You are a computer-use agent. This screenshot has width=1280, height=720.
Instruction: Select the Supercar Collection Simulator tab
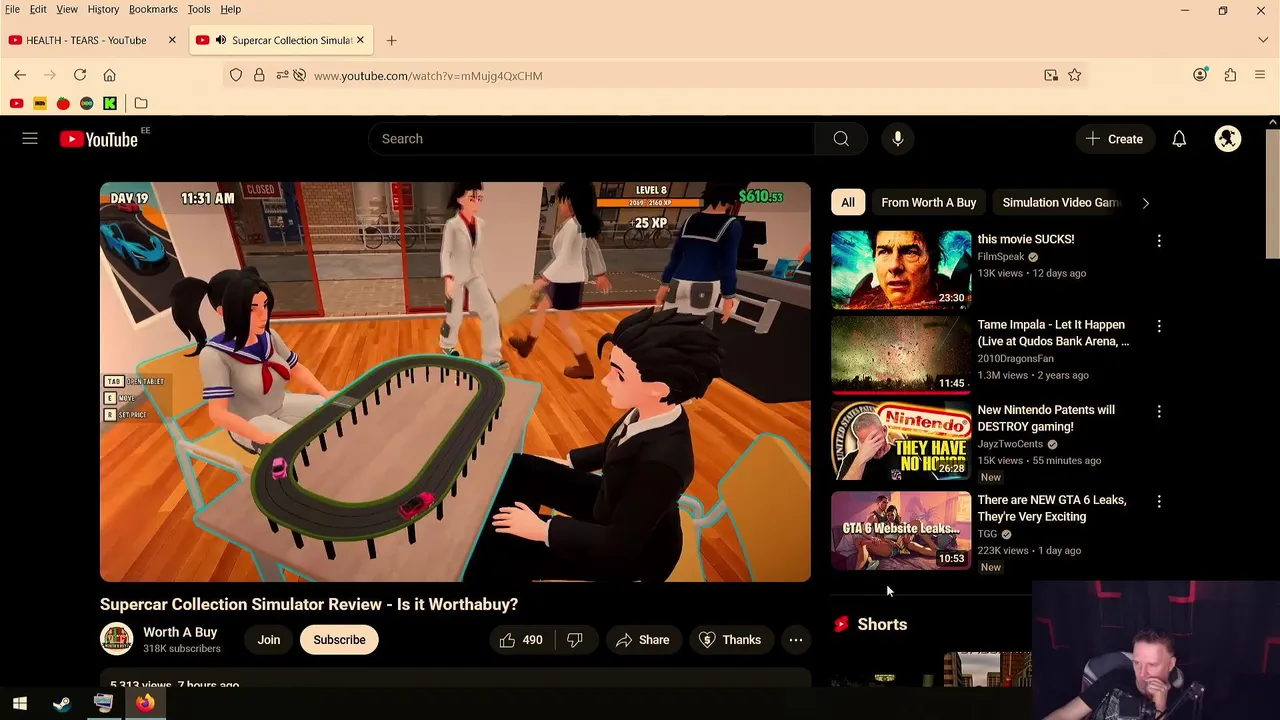coord(282,40)
